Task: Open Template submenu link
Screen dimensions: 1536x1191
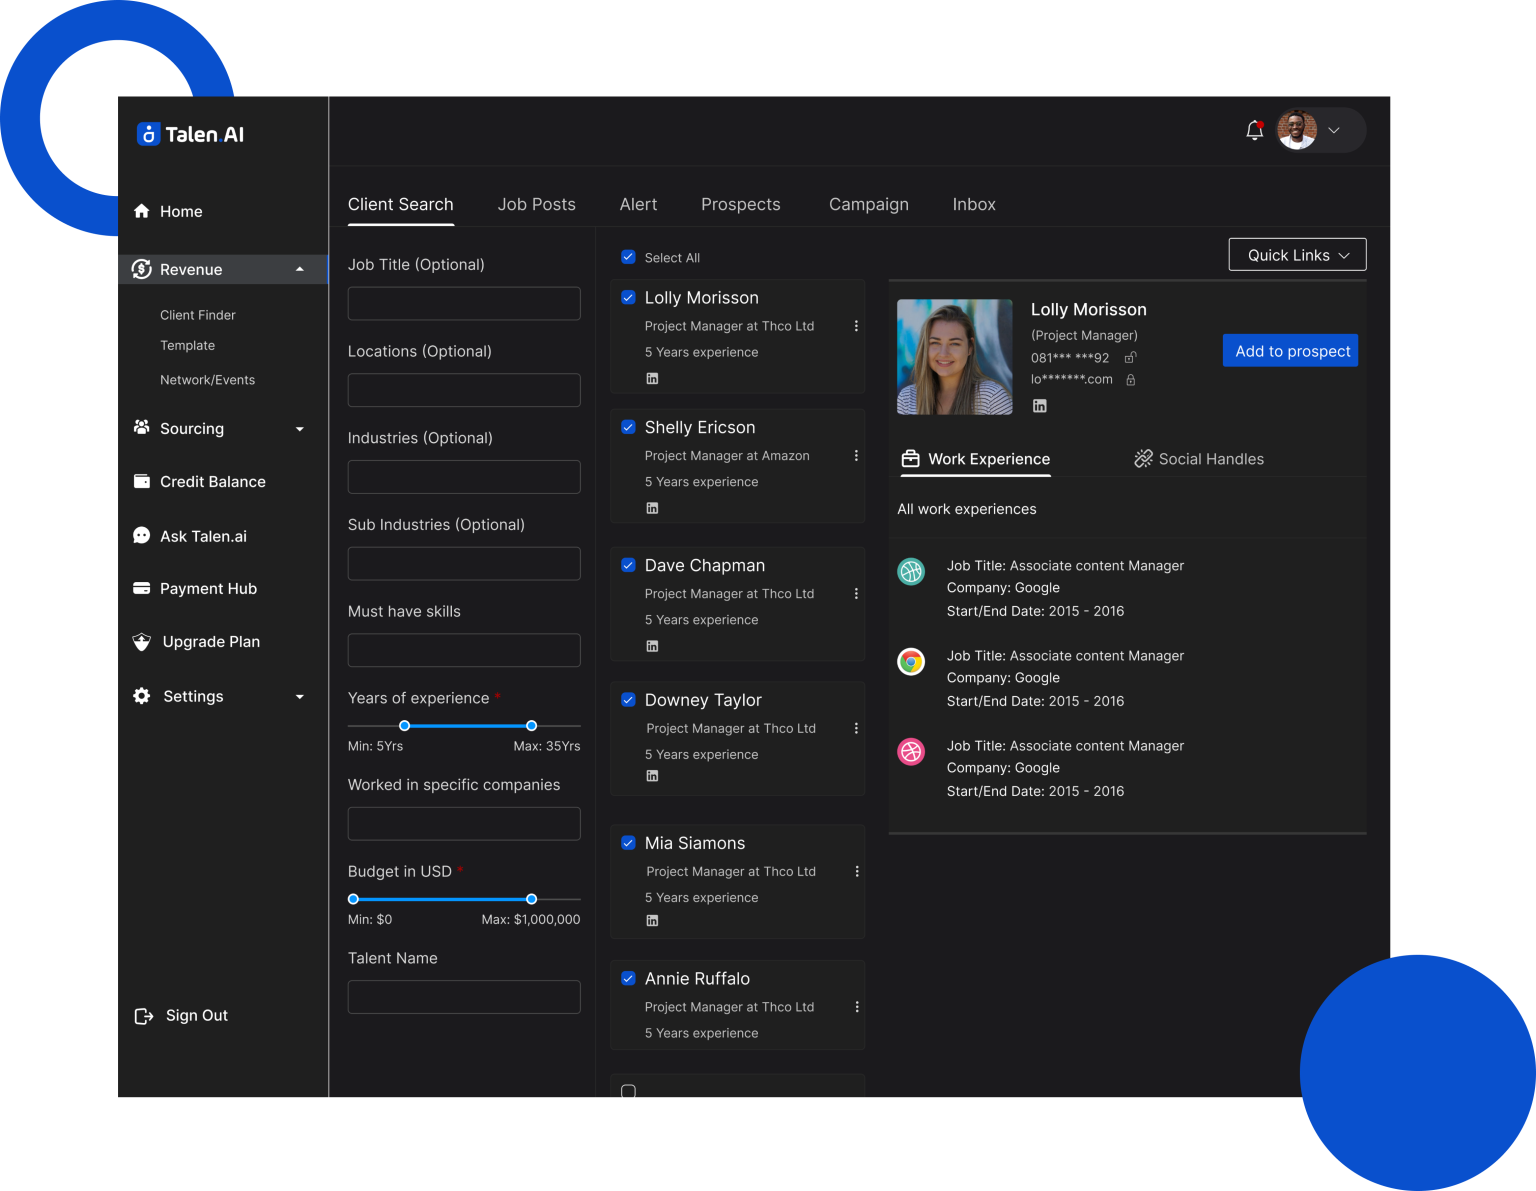Action: tap(188, 346)
